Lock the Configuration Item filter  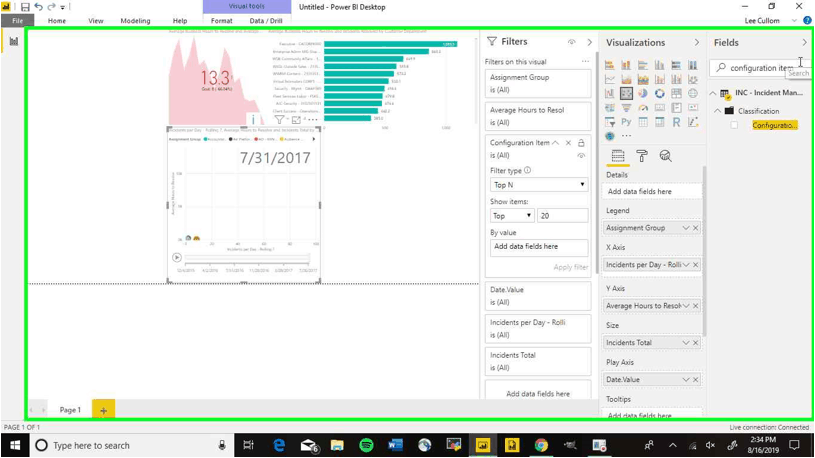click(x=581, y=142)
